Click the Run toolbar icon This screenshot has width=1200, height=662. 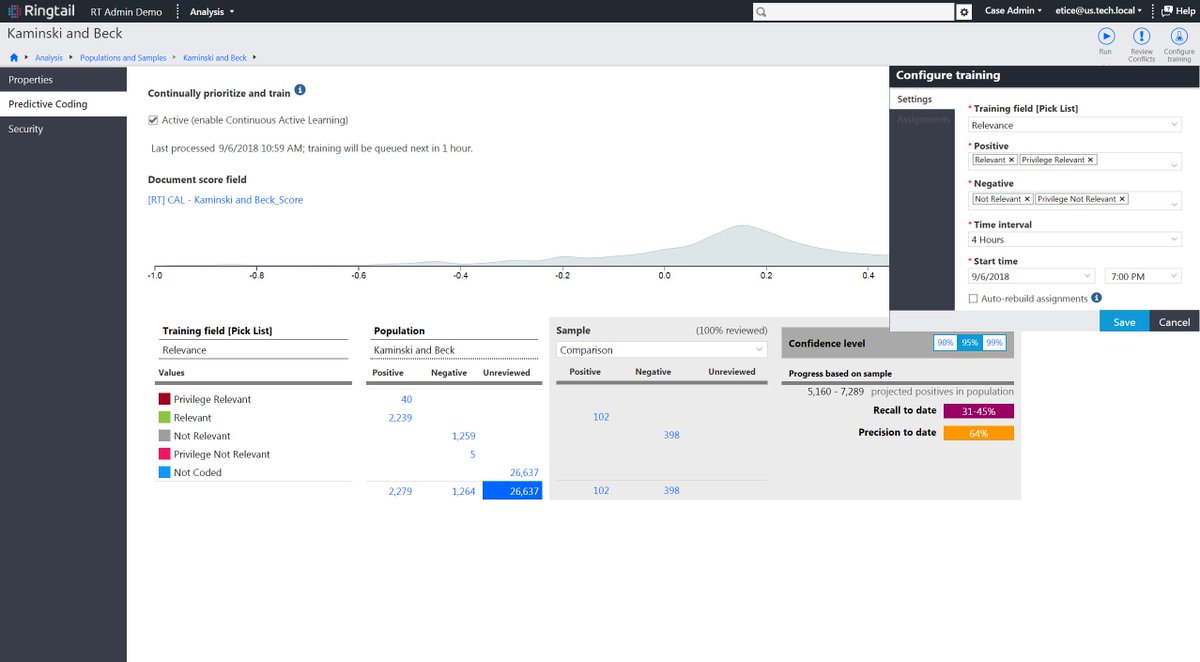pos(1106,36)
